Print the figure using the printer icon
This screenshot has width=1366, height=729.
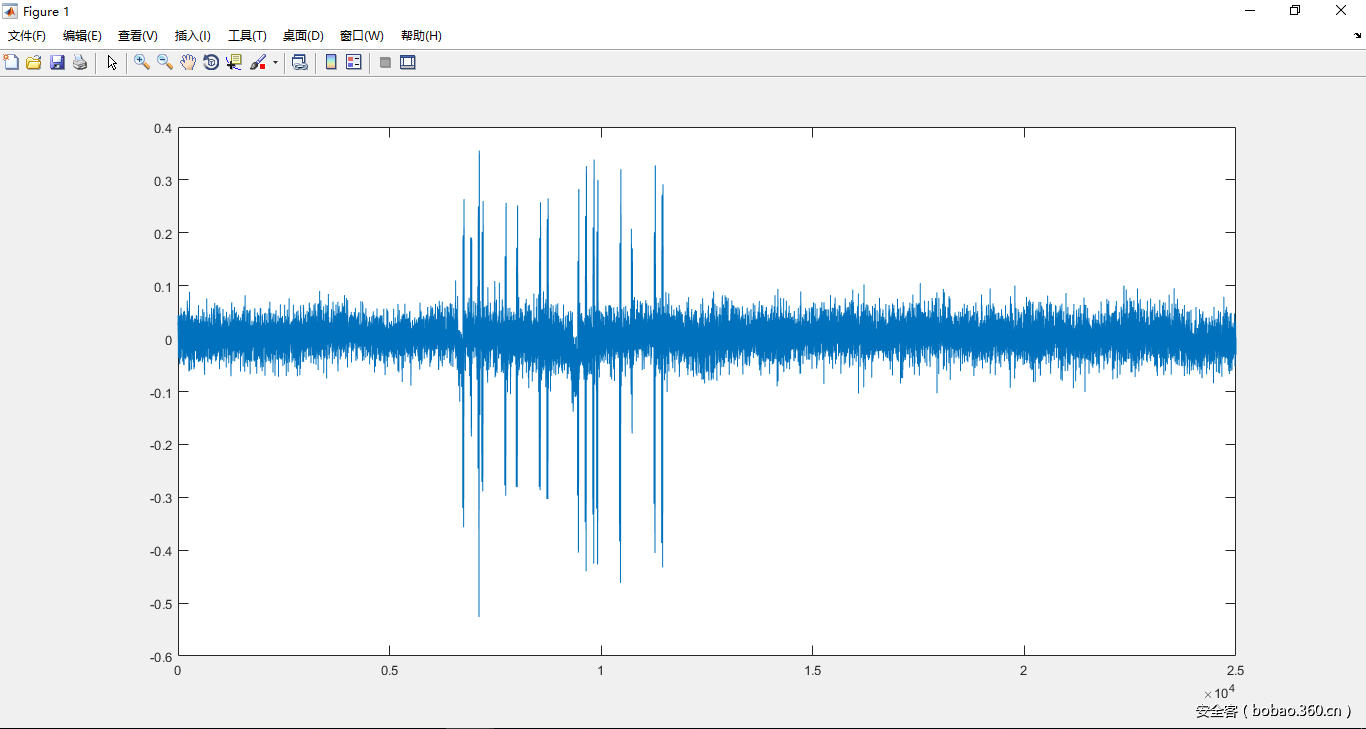[80, 62]
